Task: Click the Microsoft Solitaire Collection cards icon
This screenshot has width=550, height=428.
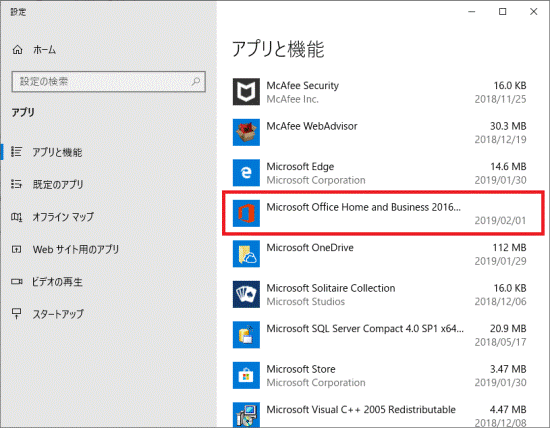Action: click(246, 294)
